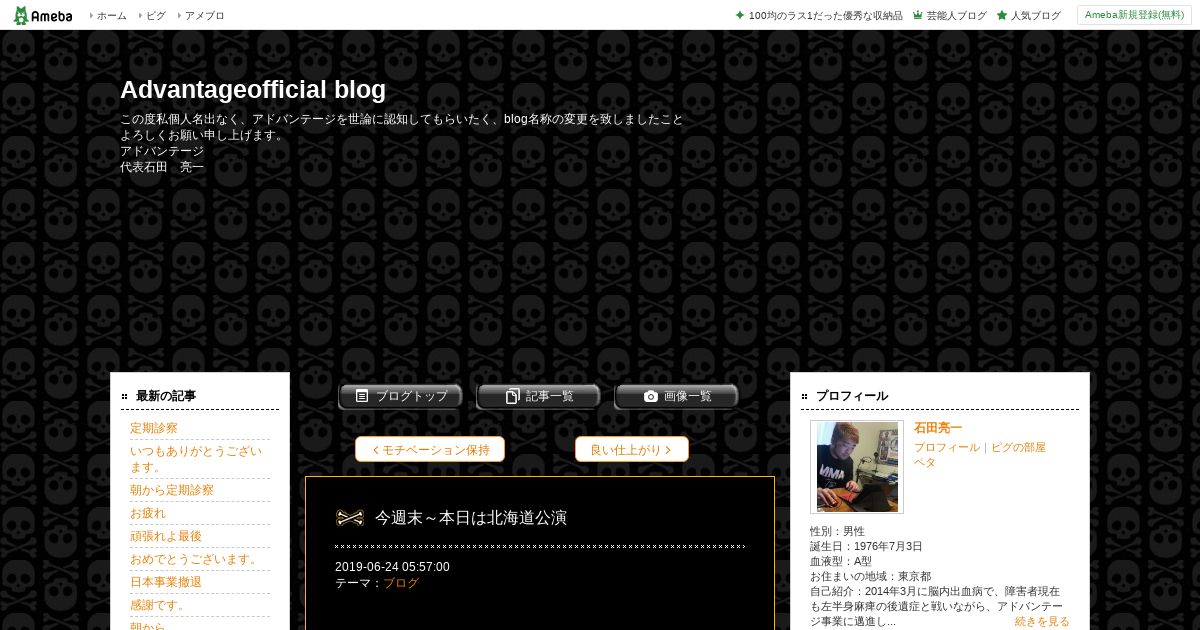Open 石田亮一 profile name link

[938, 428]
